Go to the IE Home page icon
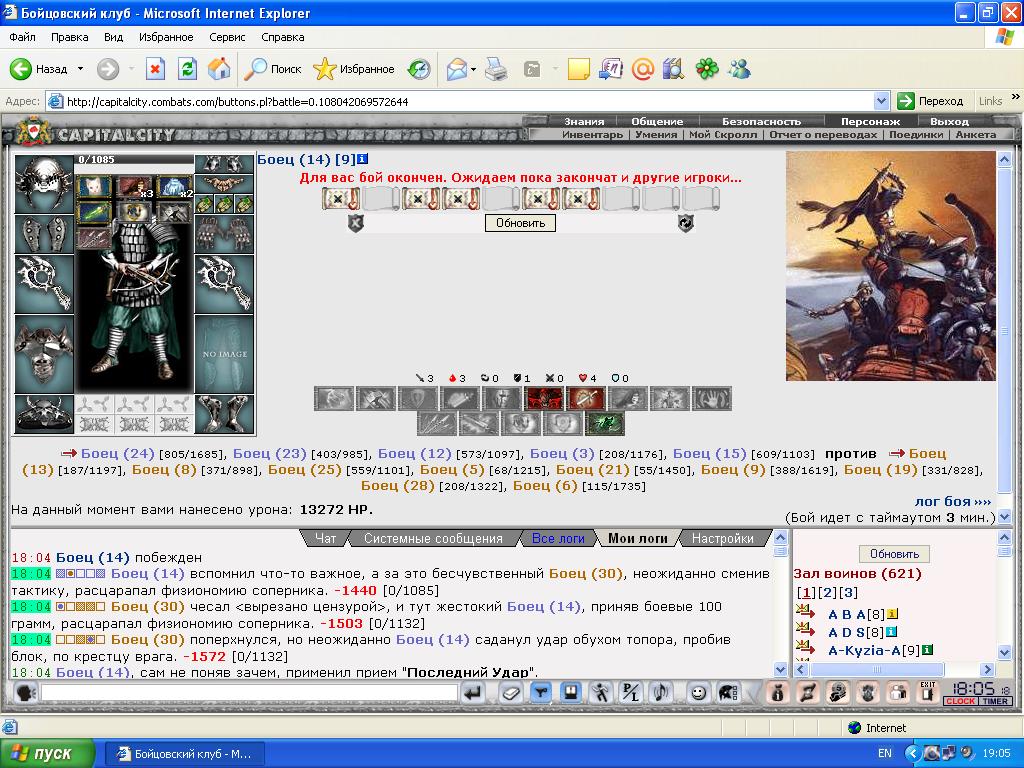Viewport: 1024px width, 768px height. pos(219,69)
